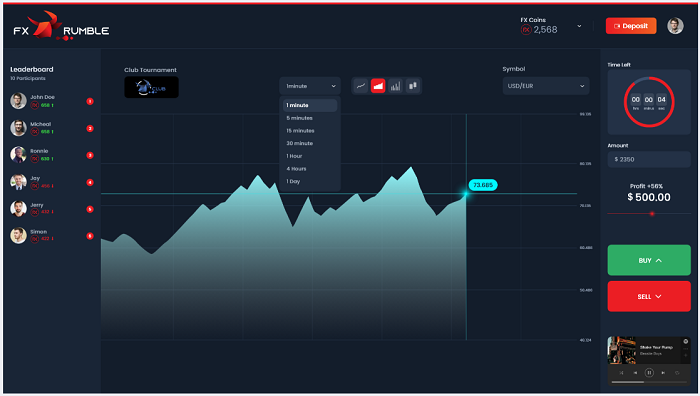Click rank badge 6 next to Simon
Image resolution: width=700 pixels, height=396 pixels.
(x=90, y=236)
